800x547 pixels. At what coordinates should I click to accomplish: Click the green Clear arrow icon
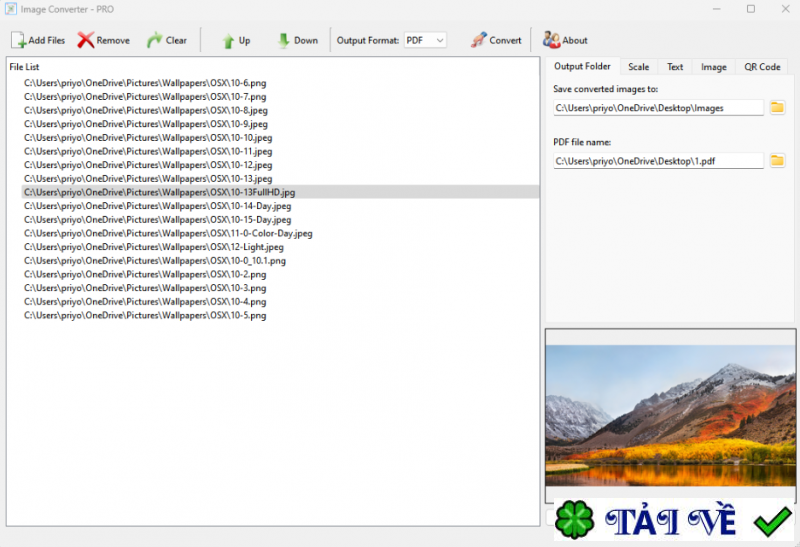tap(154, 40)
